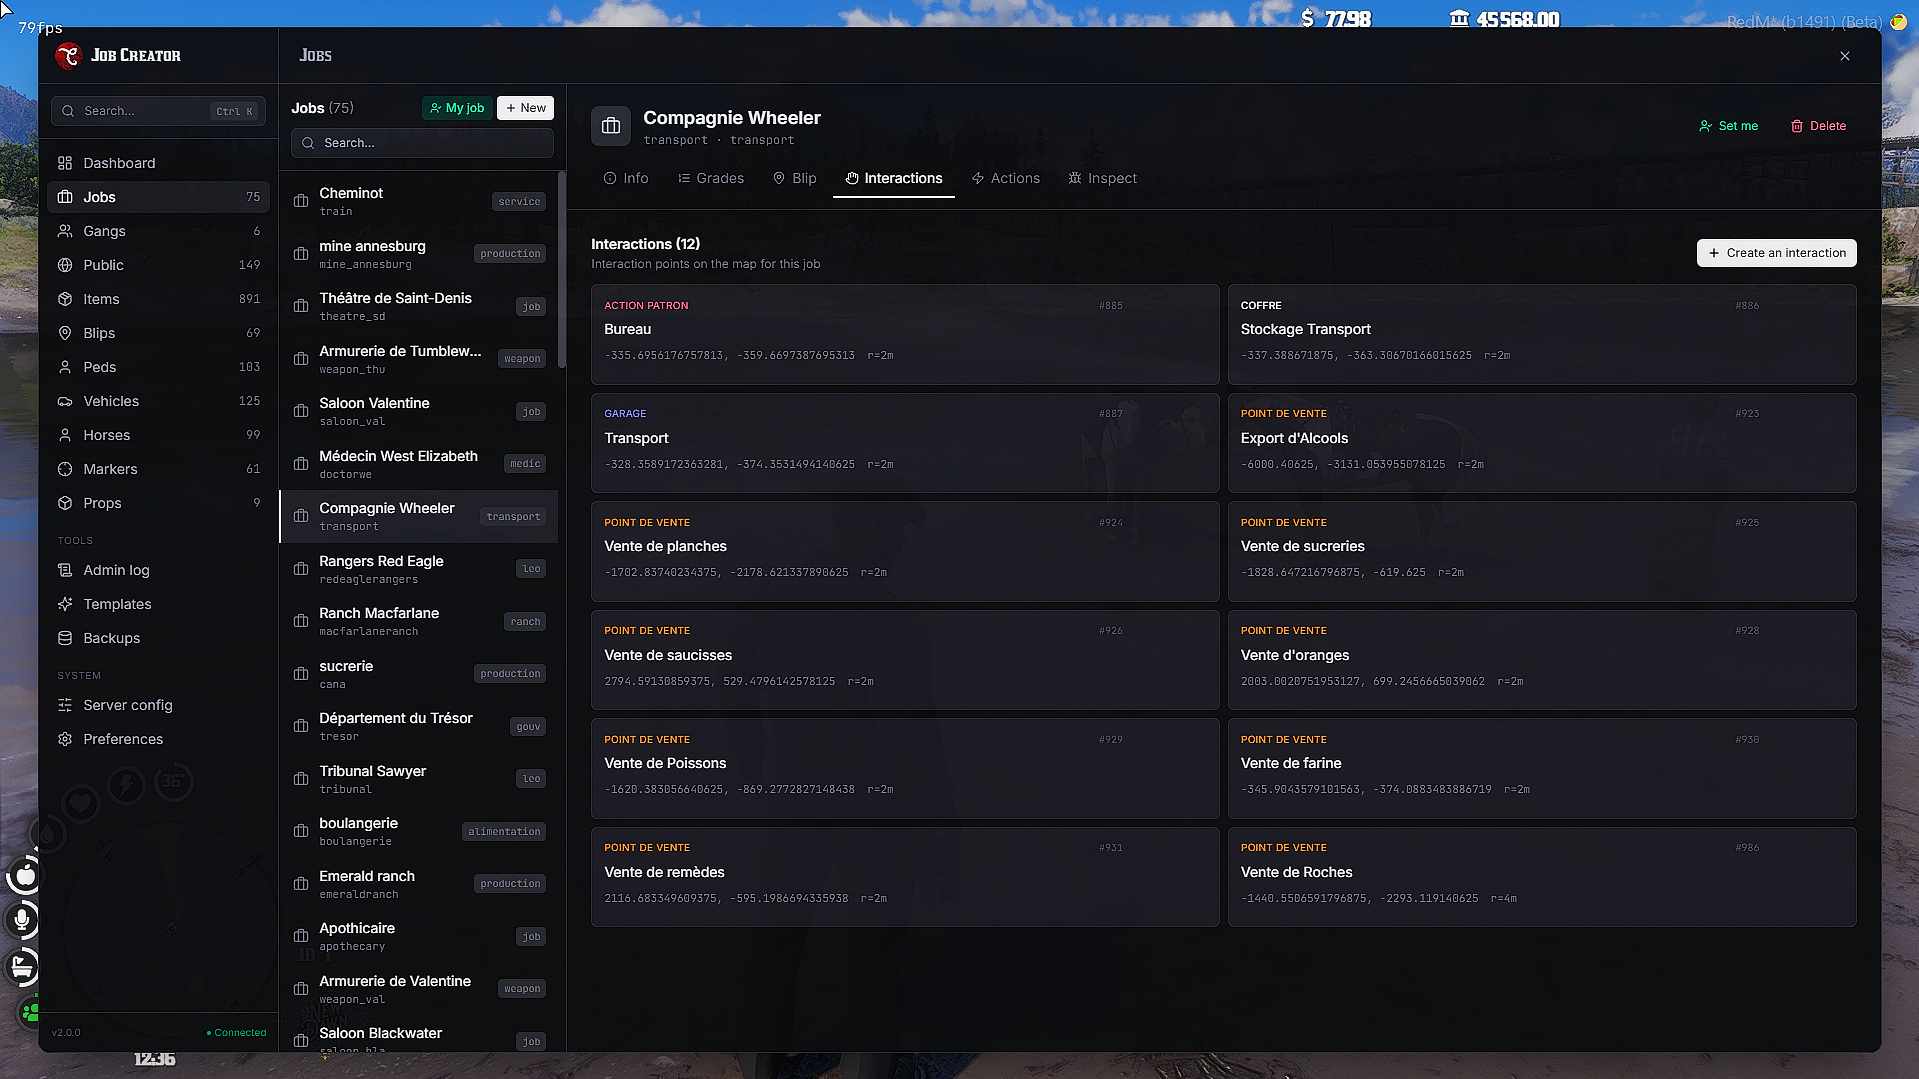Select the Emerald ranch job

[x=419, y=884]
